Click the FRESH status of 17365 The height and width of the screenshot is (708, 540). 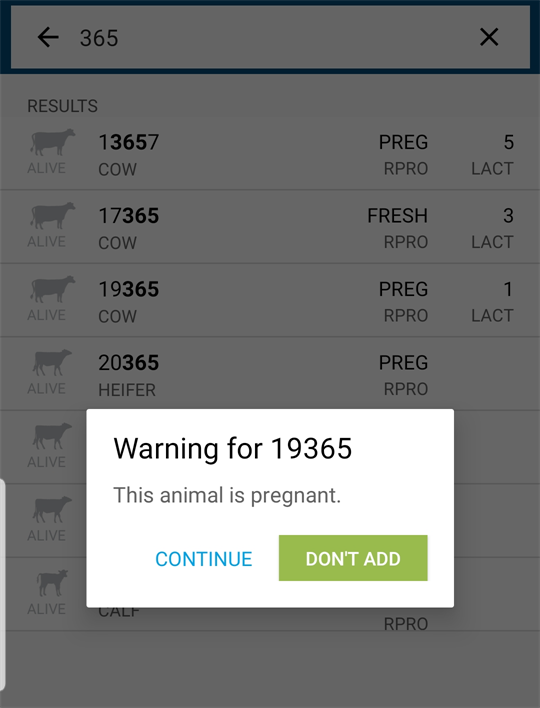coord(397,216)
